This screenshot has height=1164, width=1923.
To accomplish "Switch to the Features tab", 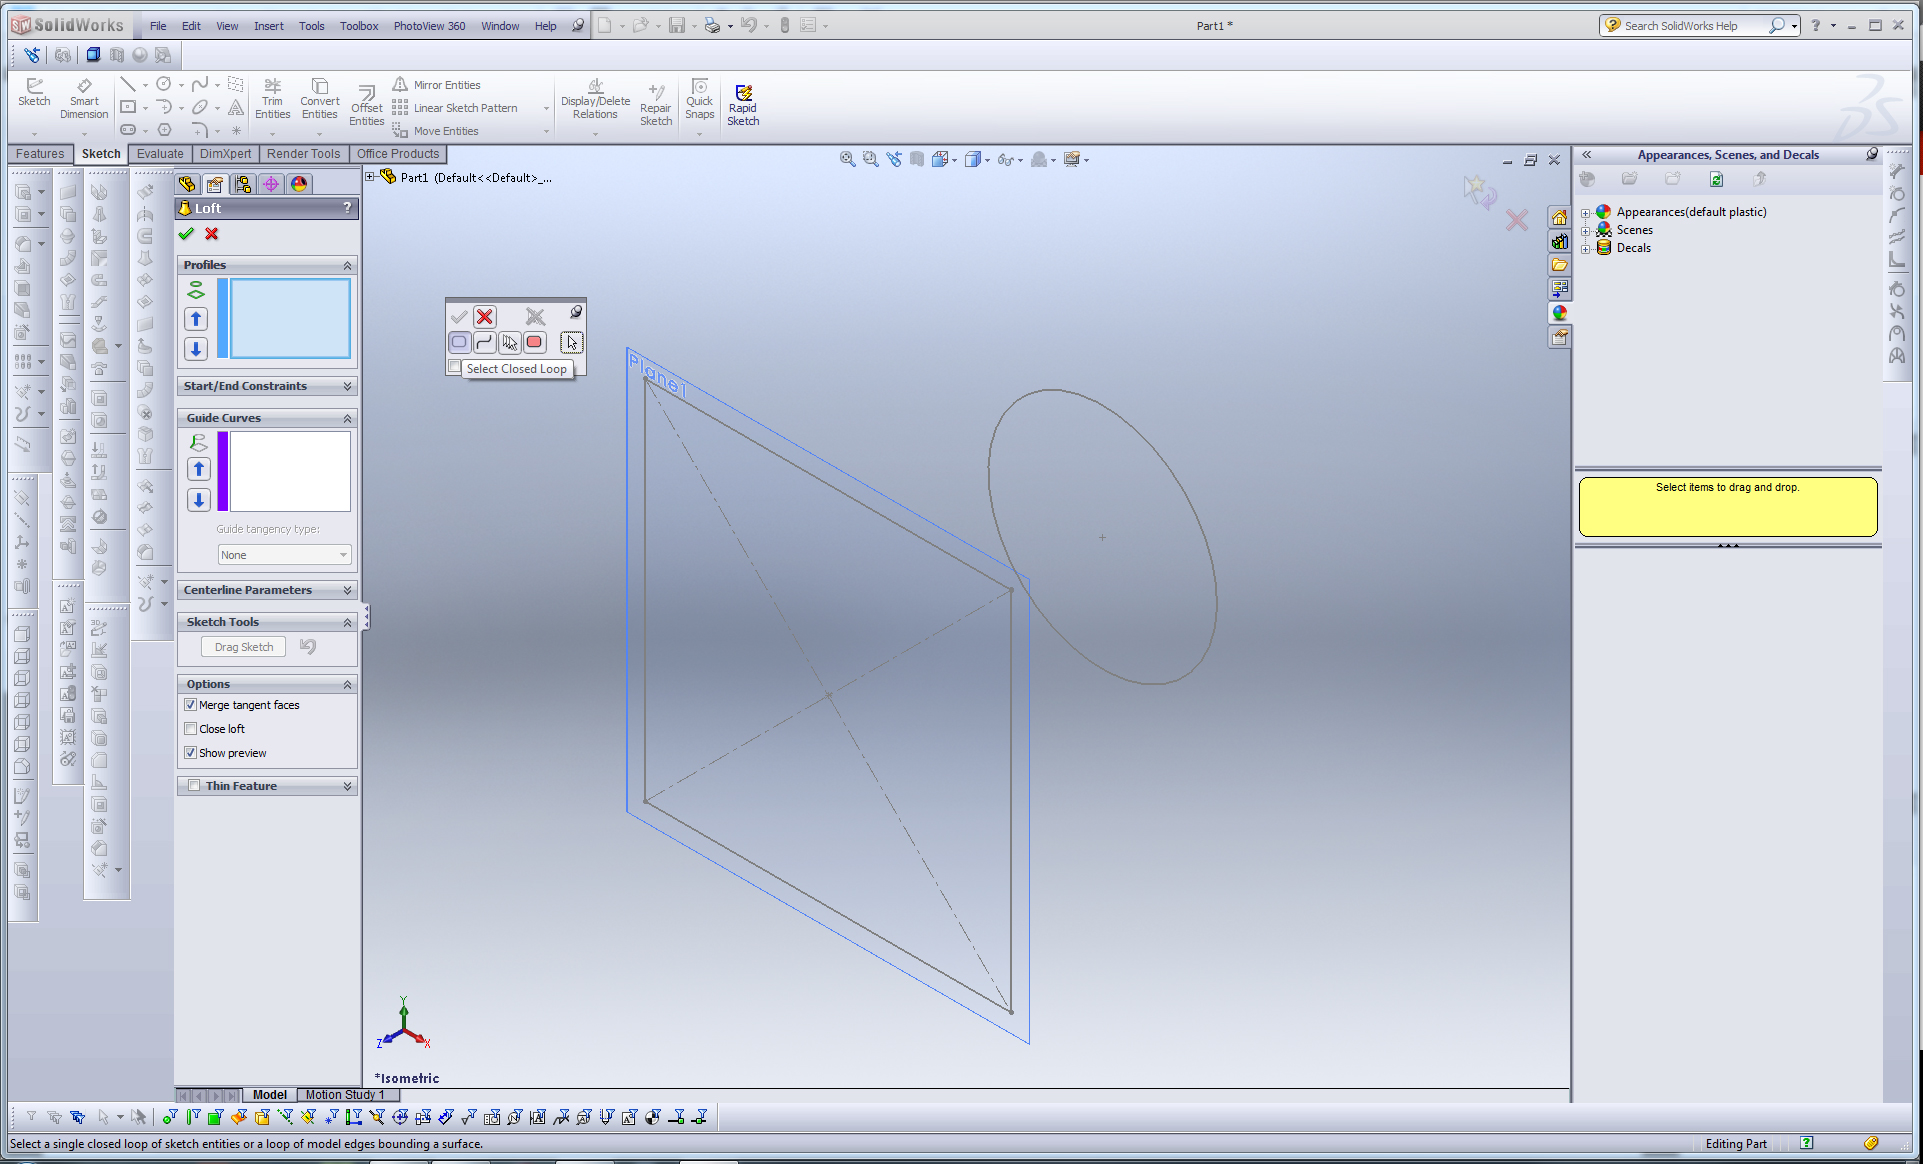I will click(40, 154).
